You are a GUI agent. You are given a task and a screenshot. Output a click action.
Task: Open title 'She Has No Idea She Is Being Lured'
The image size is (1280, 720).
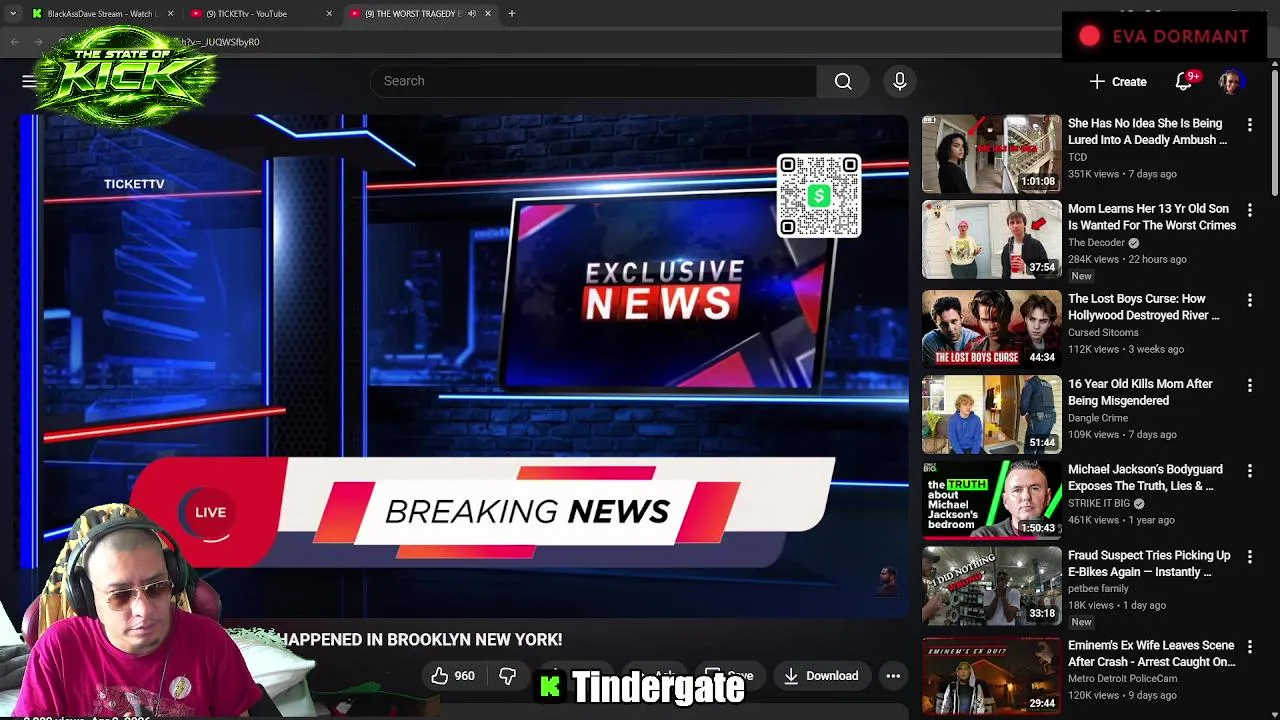1147,132
